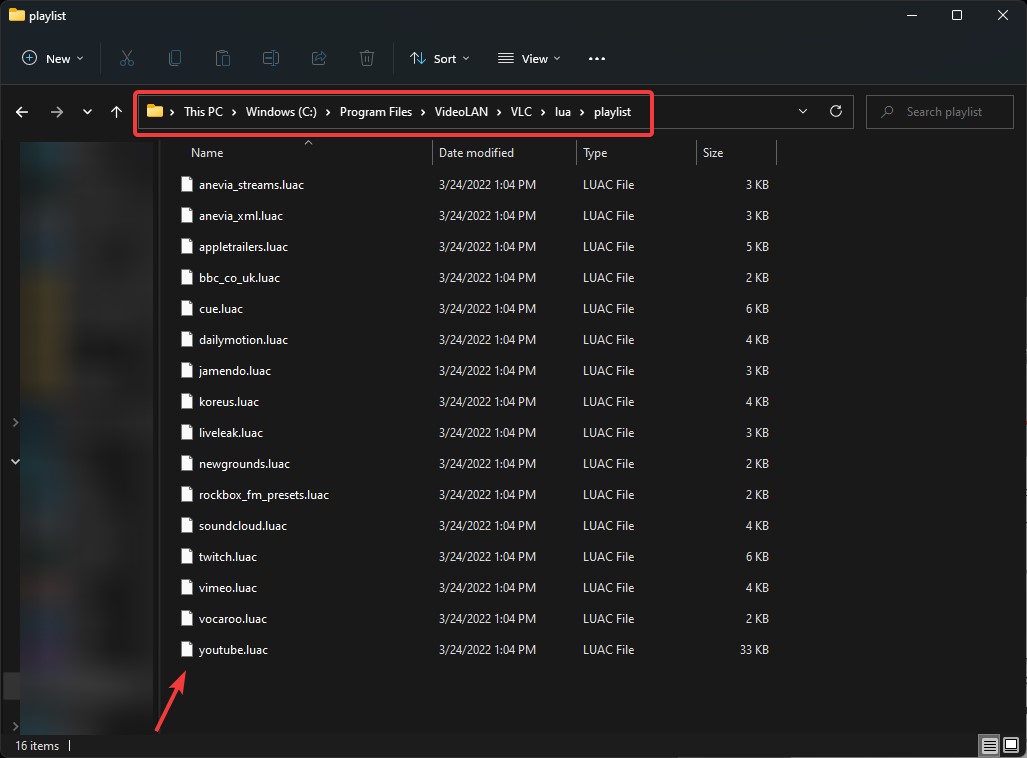1027x758 pixels.
Task: Click the Copy icon in toolbar
Action: [175, 58]
